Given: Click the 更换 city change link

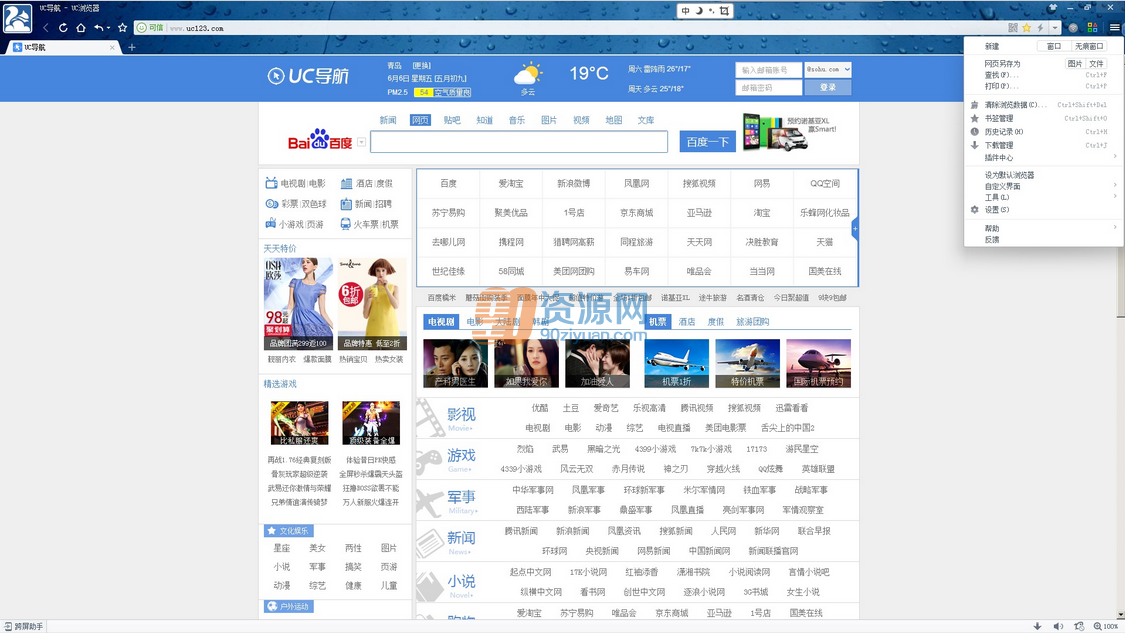Looking at the screenshot, I should coord(421,65).
